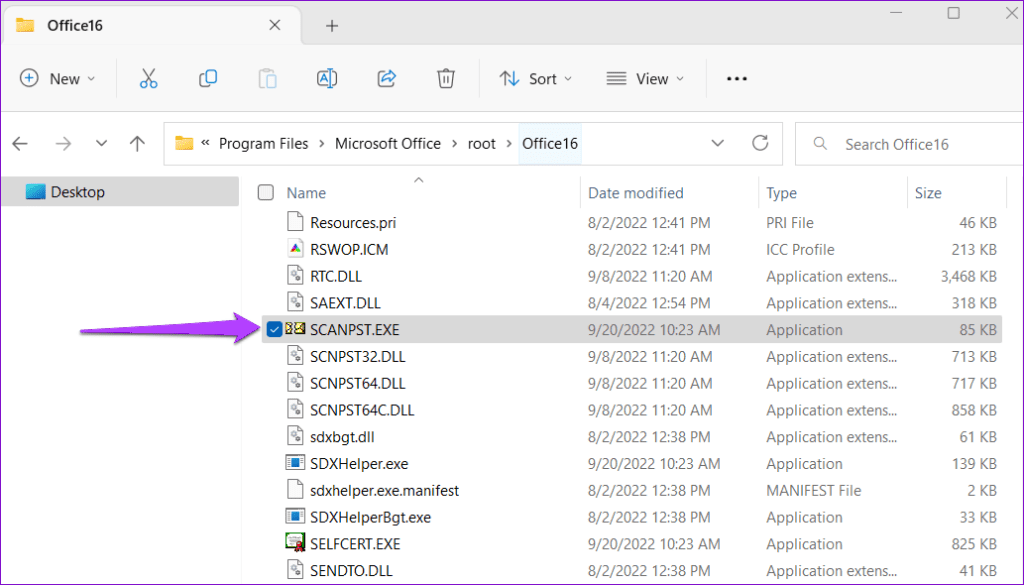
Task: Uncheck the SCANPST.EXE checkbox
Action: click(x=273, y=329)
